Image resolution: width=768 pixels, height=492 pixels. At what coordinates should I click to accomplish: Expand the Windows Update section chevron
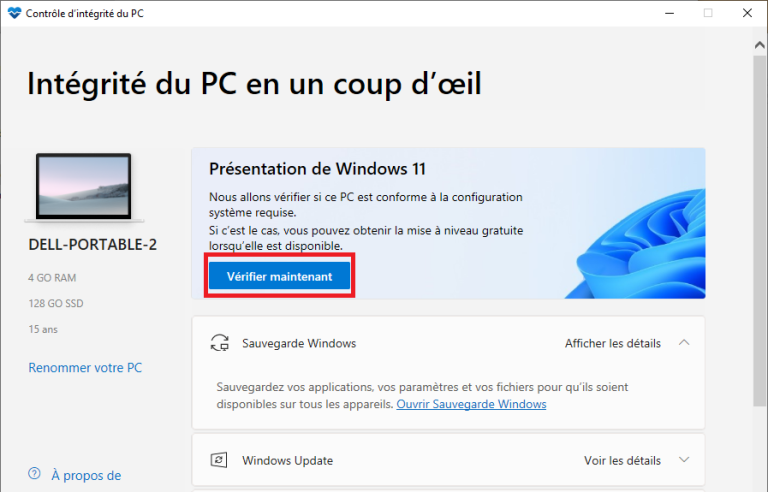click(x=684, y=460)
